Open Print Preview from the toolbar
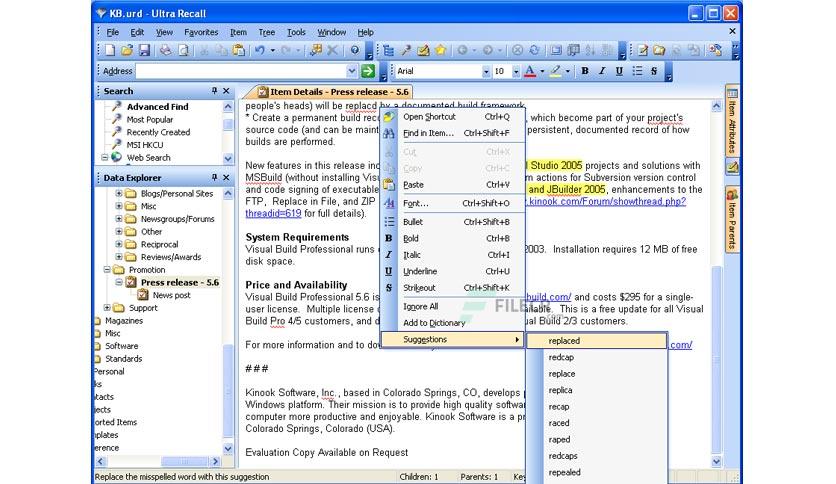This screenshot has height=484, width=836. tap(183, 50)
